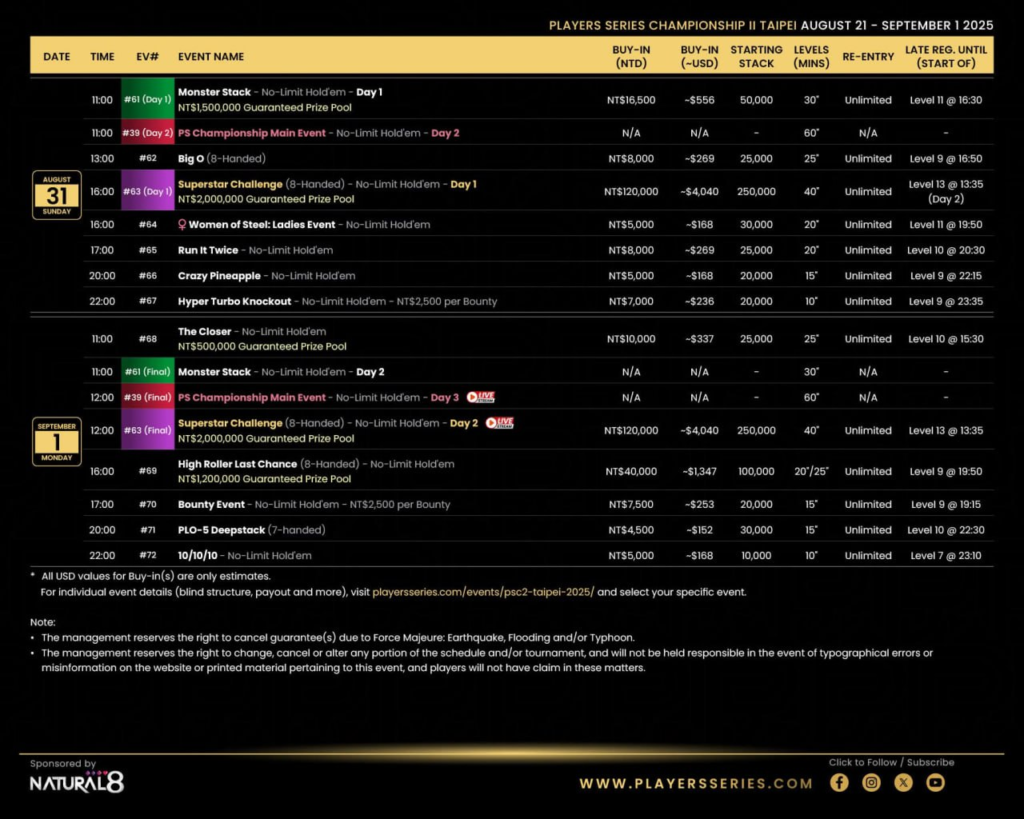Image resolution: width=1024 pixels, height=819 pixels.
Task: Click the Facebook follow icon
Action: [x=839, y=783]
